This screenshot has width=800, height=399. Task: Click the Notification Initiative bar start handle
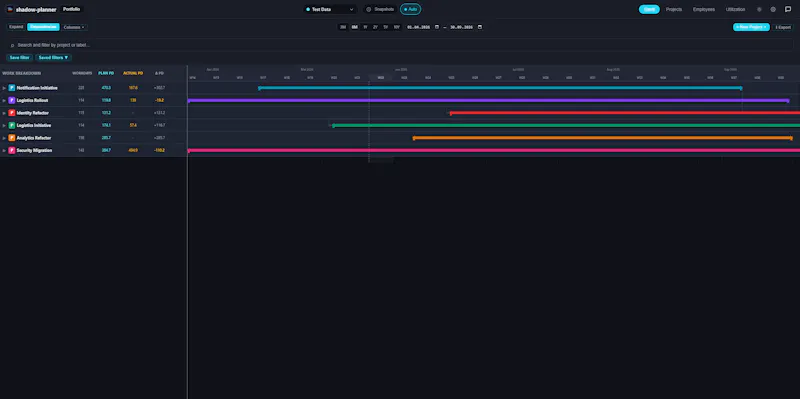[259, 88]
